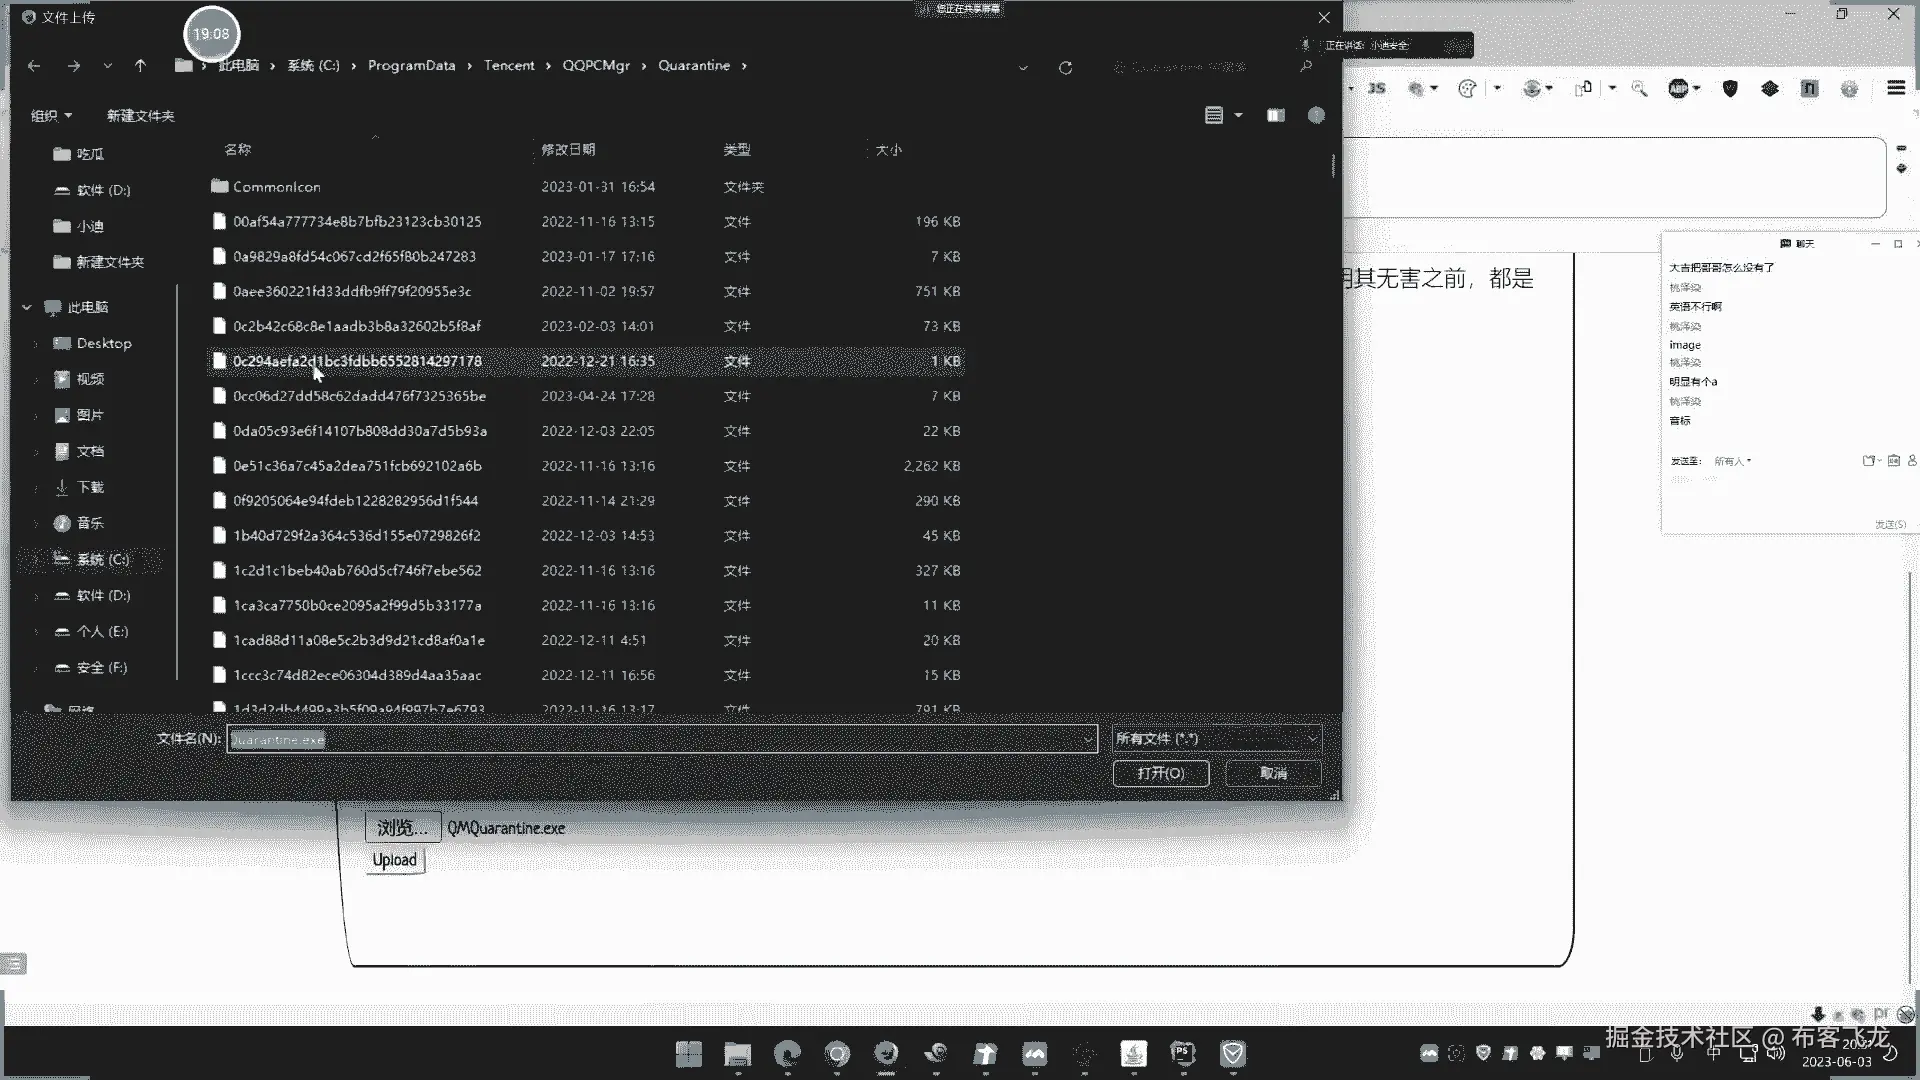
Task: Expand the file type filter combo box
Action: point(1216,739)
